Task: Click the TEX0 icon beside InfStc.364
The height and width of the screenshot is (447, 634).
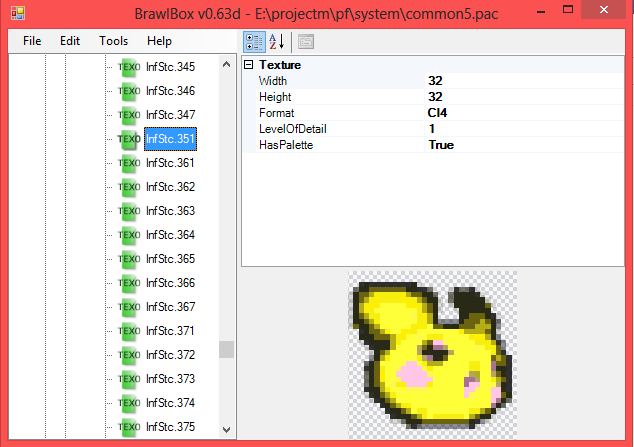Action: tap(129, 235)
